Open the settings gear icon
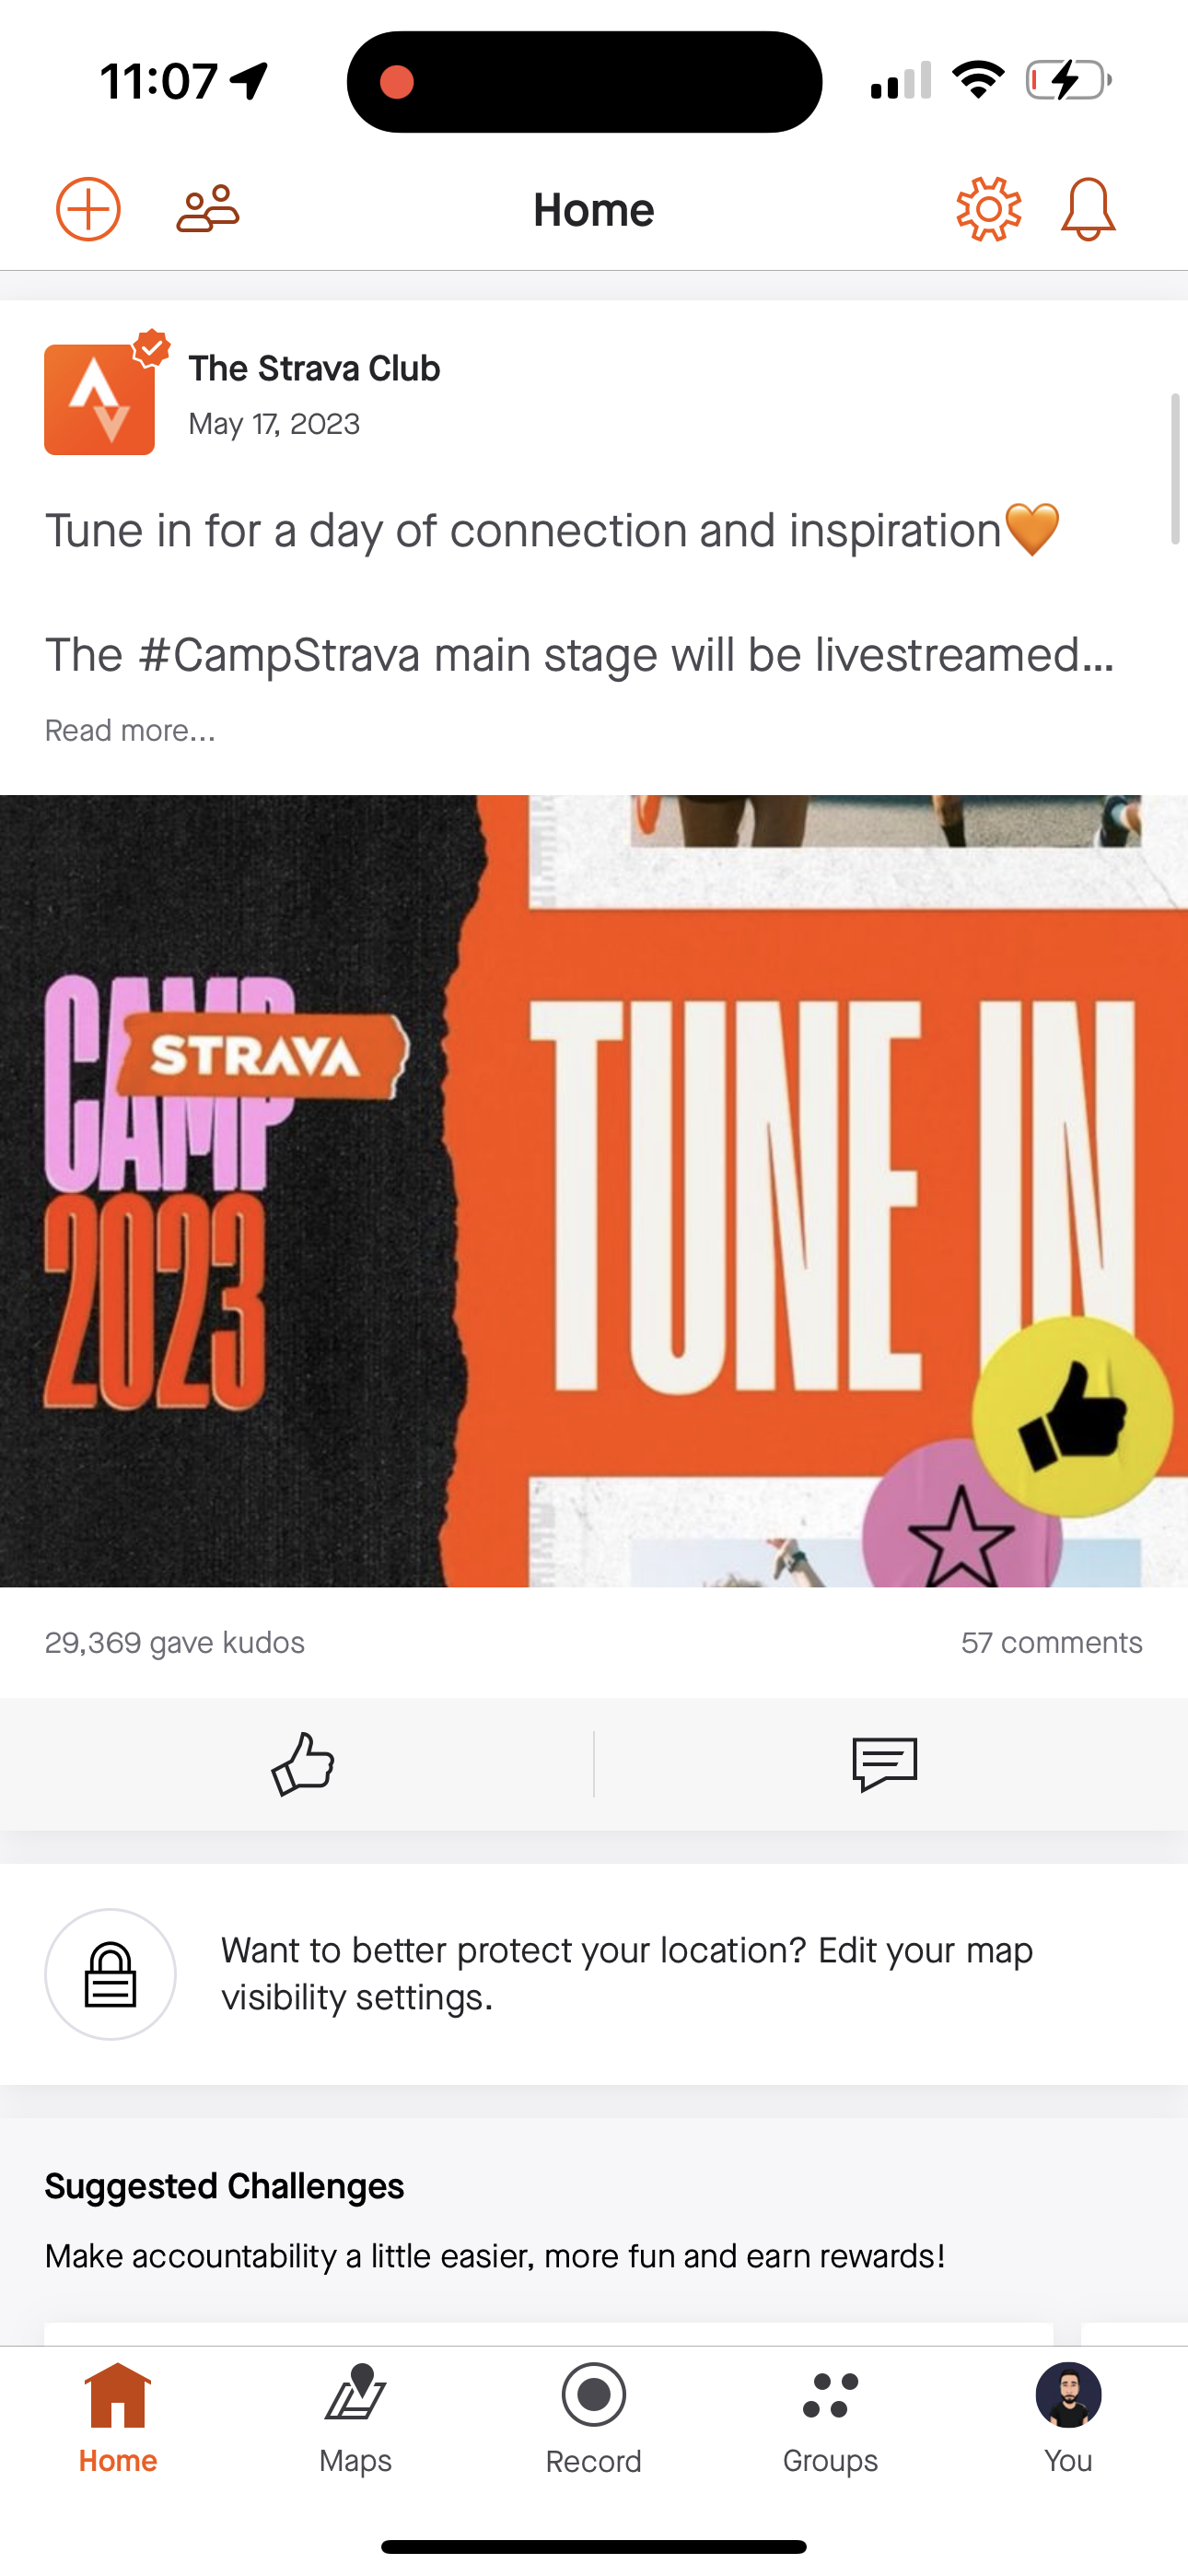The image size is (1188, 2576). tap(988, 209)
